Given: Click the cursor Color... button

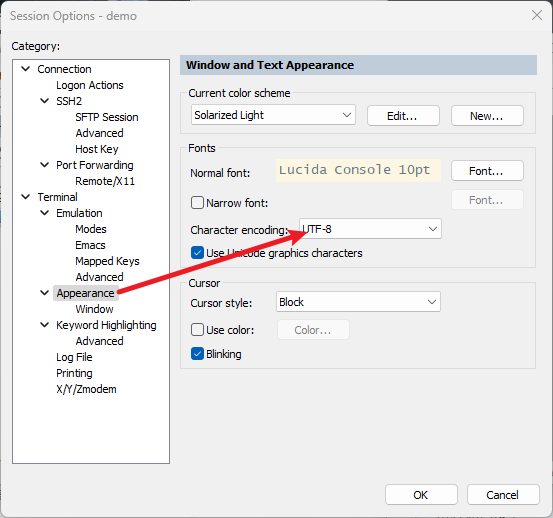Looking at the screenshot, I should tap(313, 330).
